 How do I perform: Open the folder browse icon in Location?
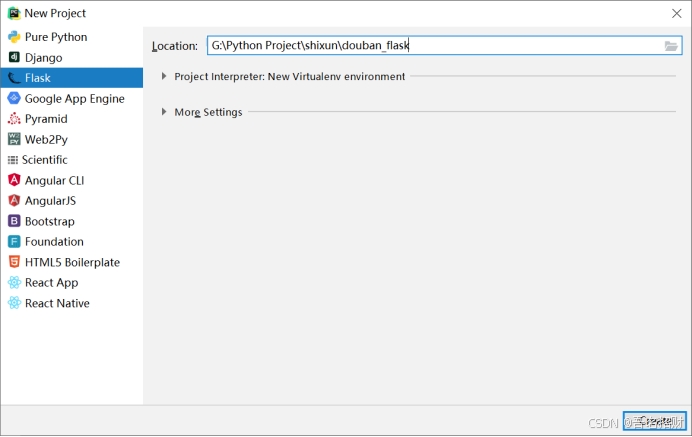click(671, 45)
